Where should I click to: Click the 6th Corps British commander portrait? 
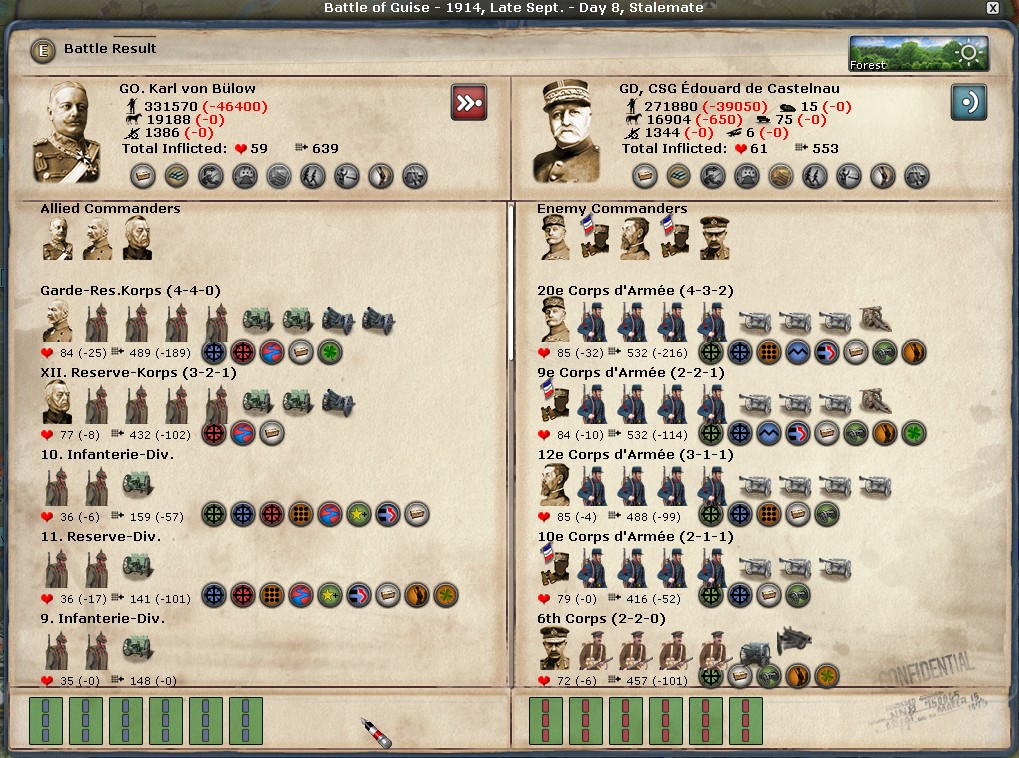pos(554,648)
